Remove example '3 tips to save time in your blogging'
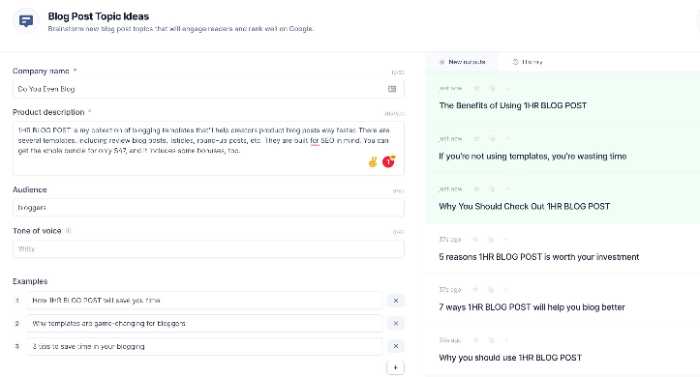The height and width of the screenshot is (377, 700). pos(396,346)
